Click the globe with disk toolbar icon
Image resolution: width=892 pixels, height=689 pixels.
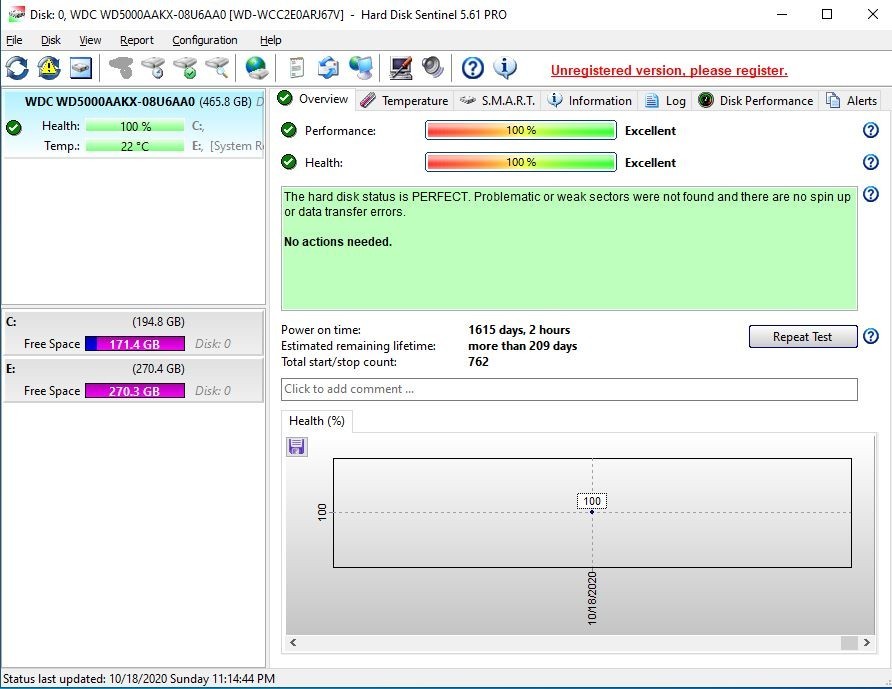click(257, 68)
